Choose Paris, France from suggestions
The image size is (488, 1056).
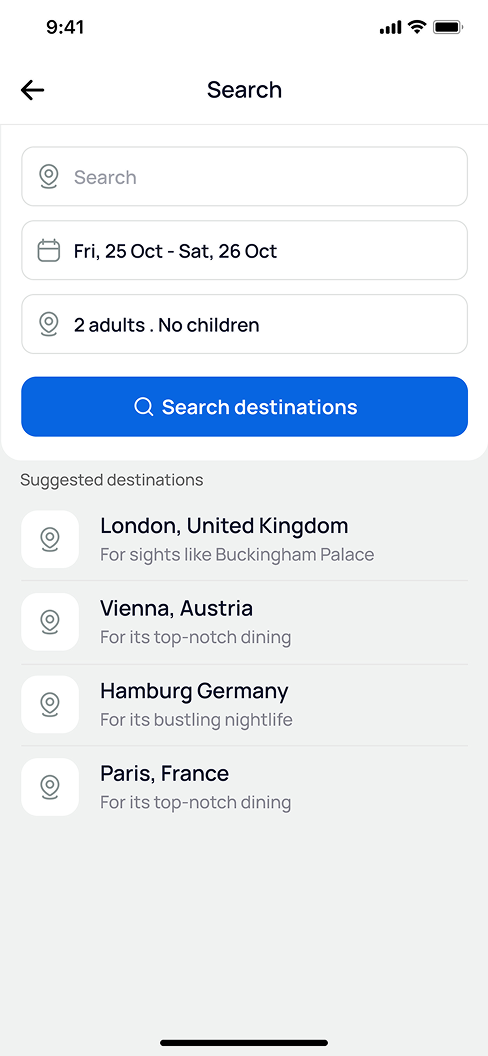click(244, 787)
